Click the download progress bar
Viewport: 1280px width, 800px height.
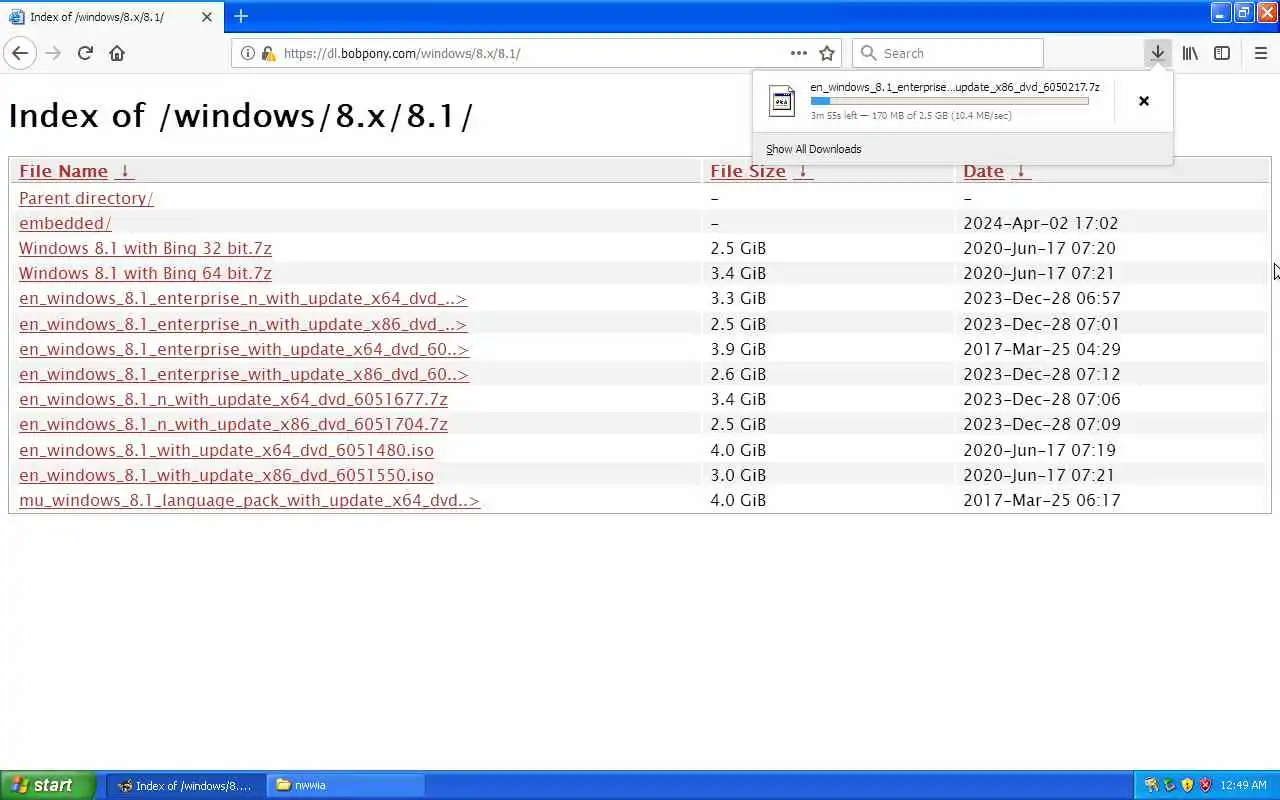coord(949,101)
